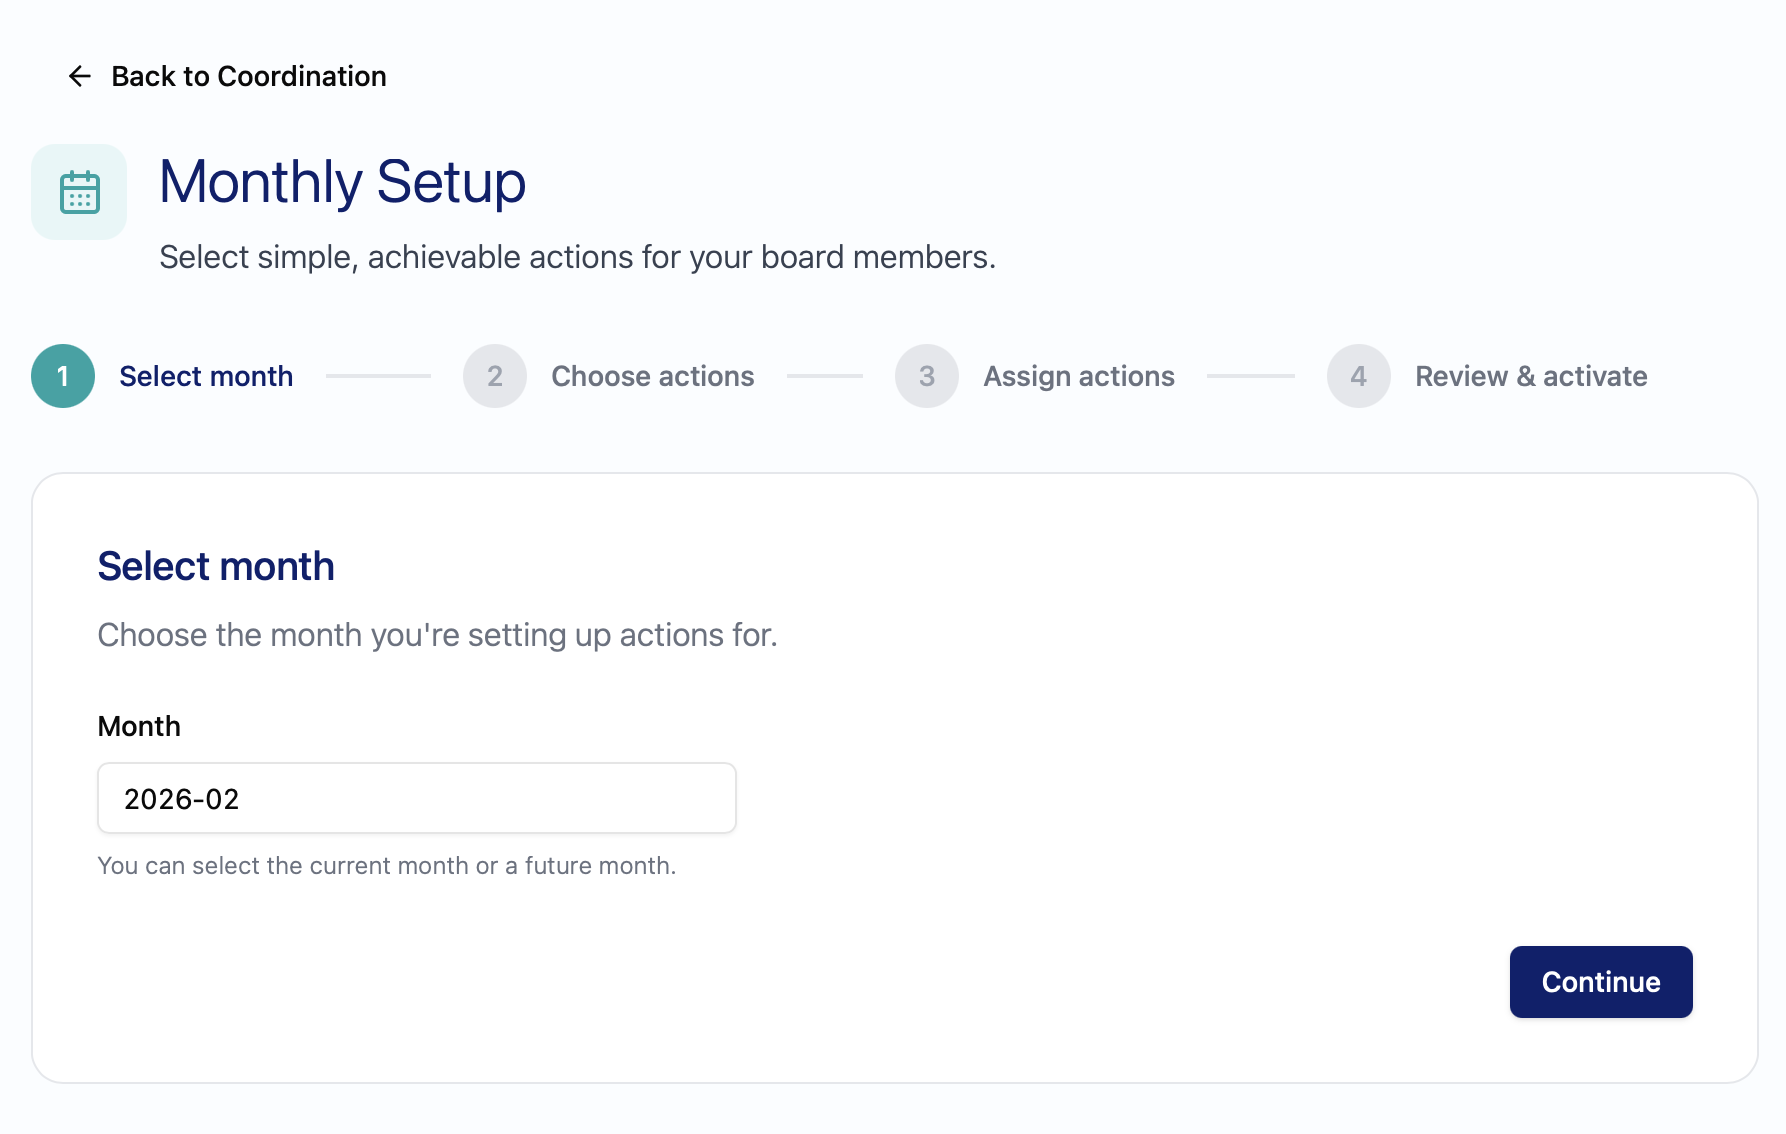The image size is (1786, 1134).
Task: Click step 3 circle indicator
Action: pos(927,376)
